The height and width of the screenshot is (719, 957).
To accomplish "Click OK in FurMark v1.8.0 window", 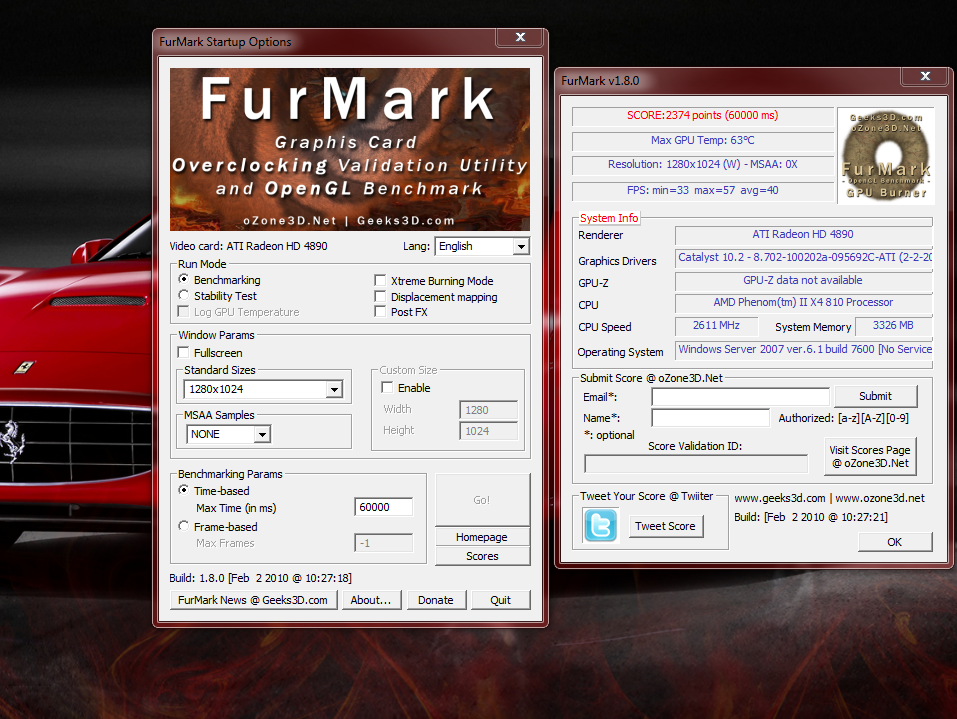I will (x=895, y=542).
